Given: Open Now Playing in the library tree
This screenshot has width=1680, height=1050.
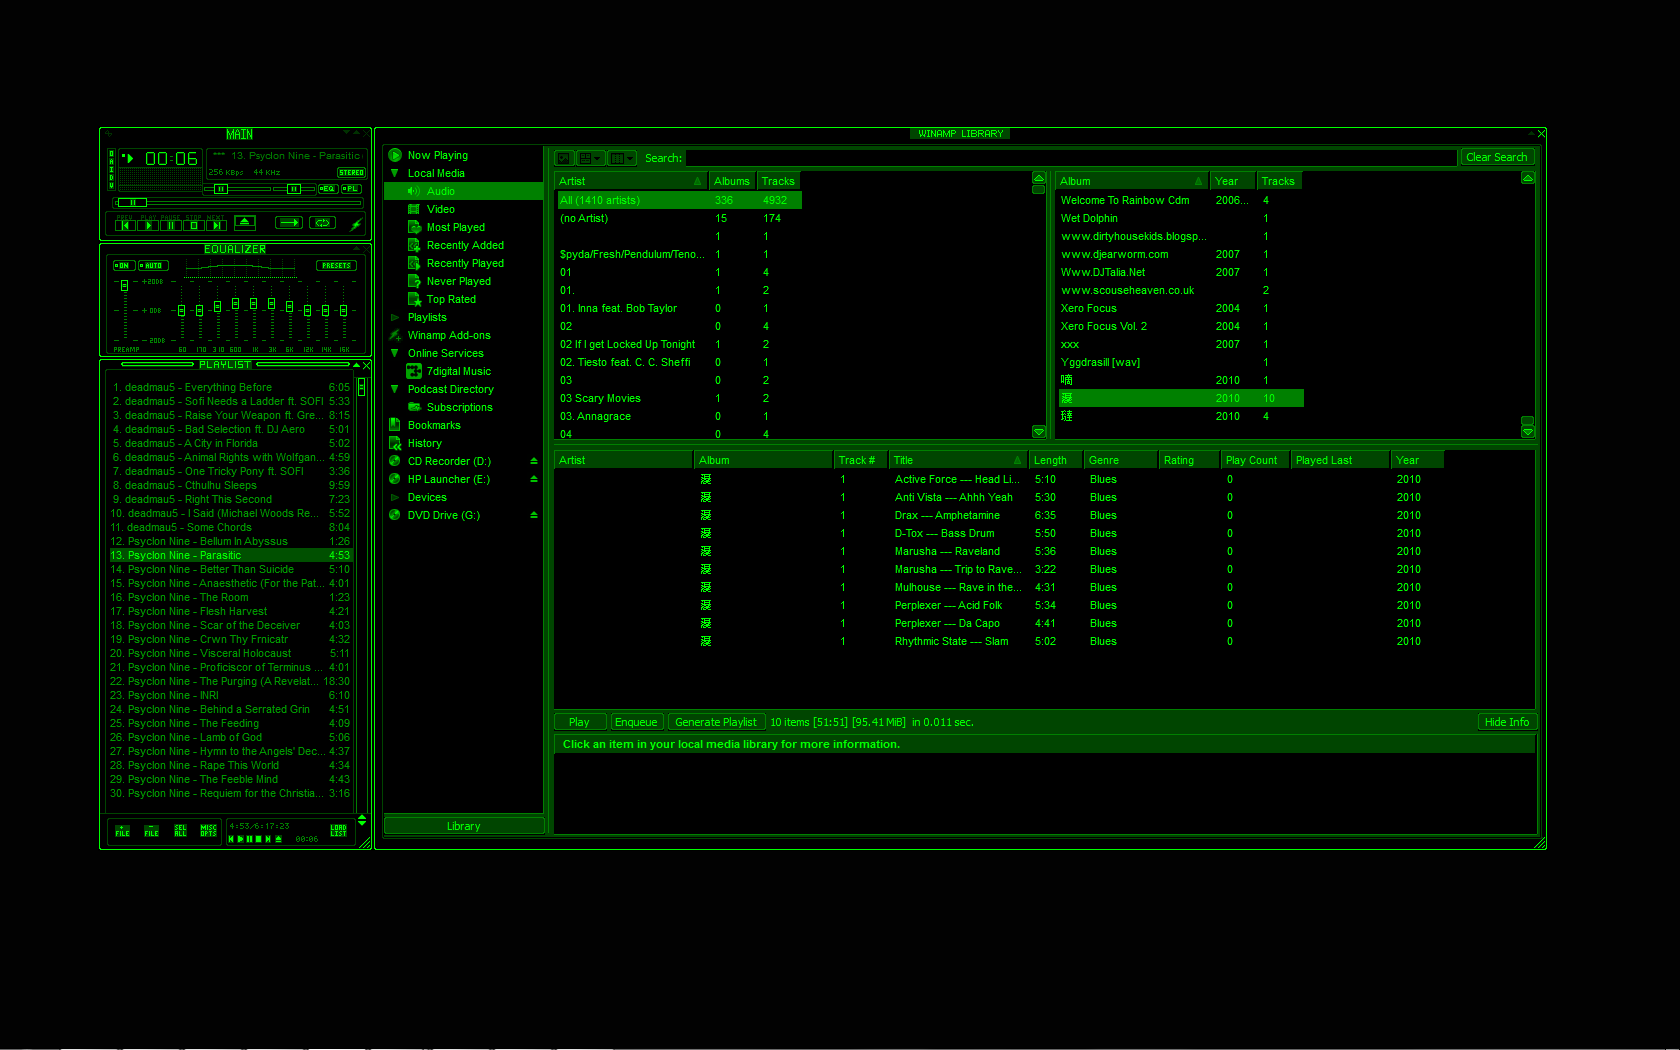Looking at the screenshot, I should (x=438, y=155).
